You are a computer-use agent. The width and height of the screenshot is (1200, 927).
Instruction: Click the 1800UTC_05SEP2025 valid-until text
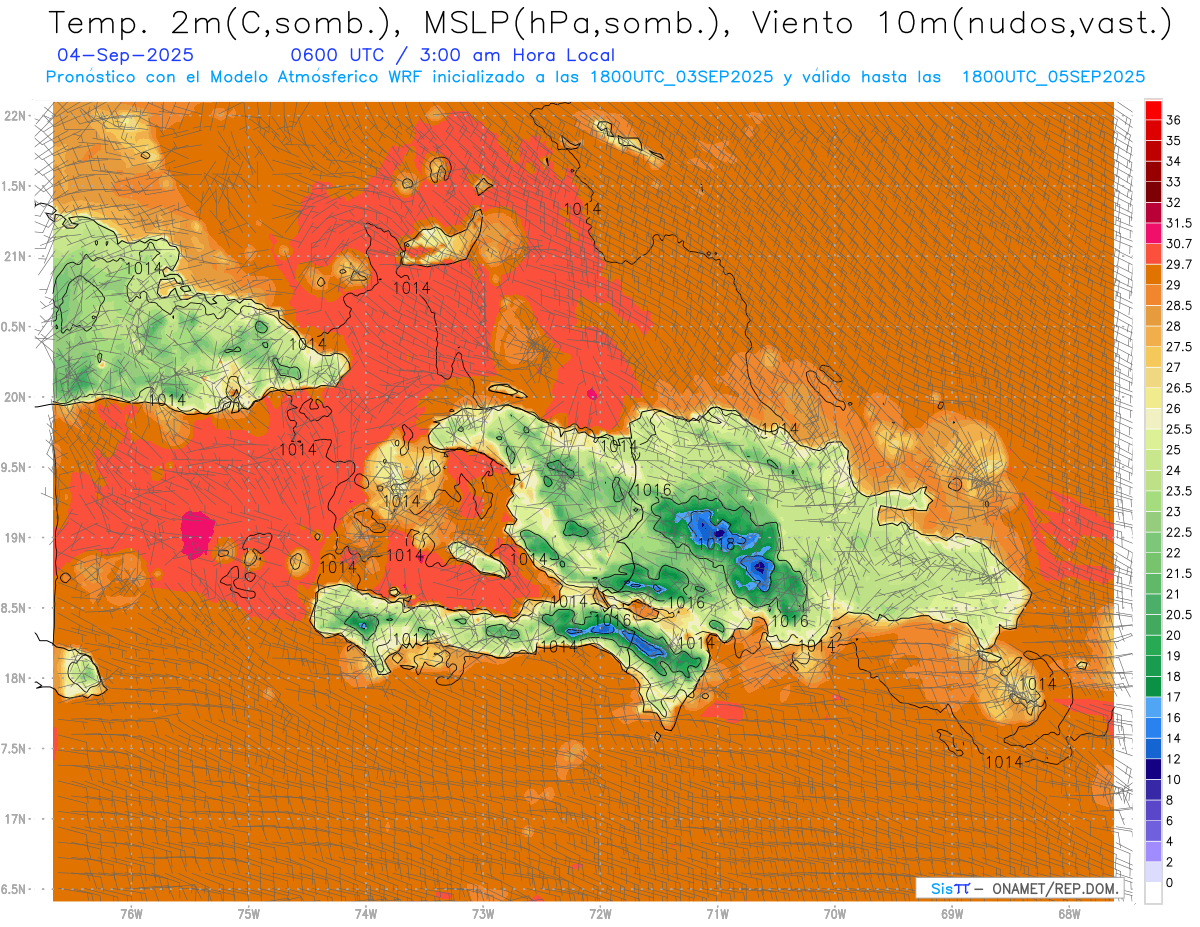click(x=1053, y=77)
